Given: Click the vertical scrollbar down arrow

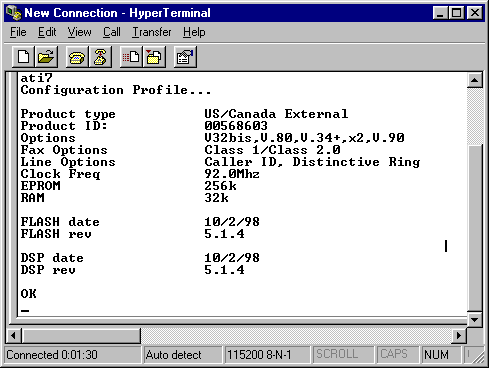Looking at the screenshot, I should click(475, 320).
